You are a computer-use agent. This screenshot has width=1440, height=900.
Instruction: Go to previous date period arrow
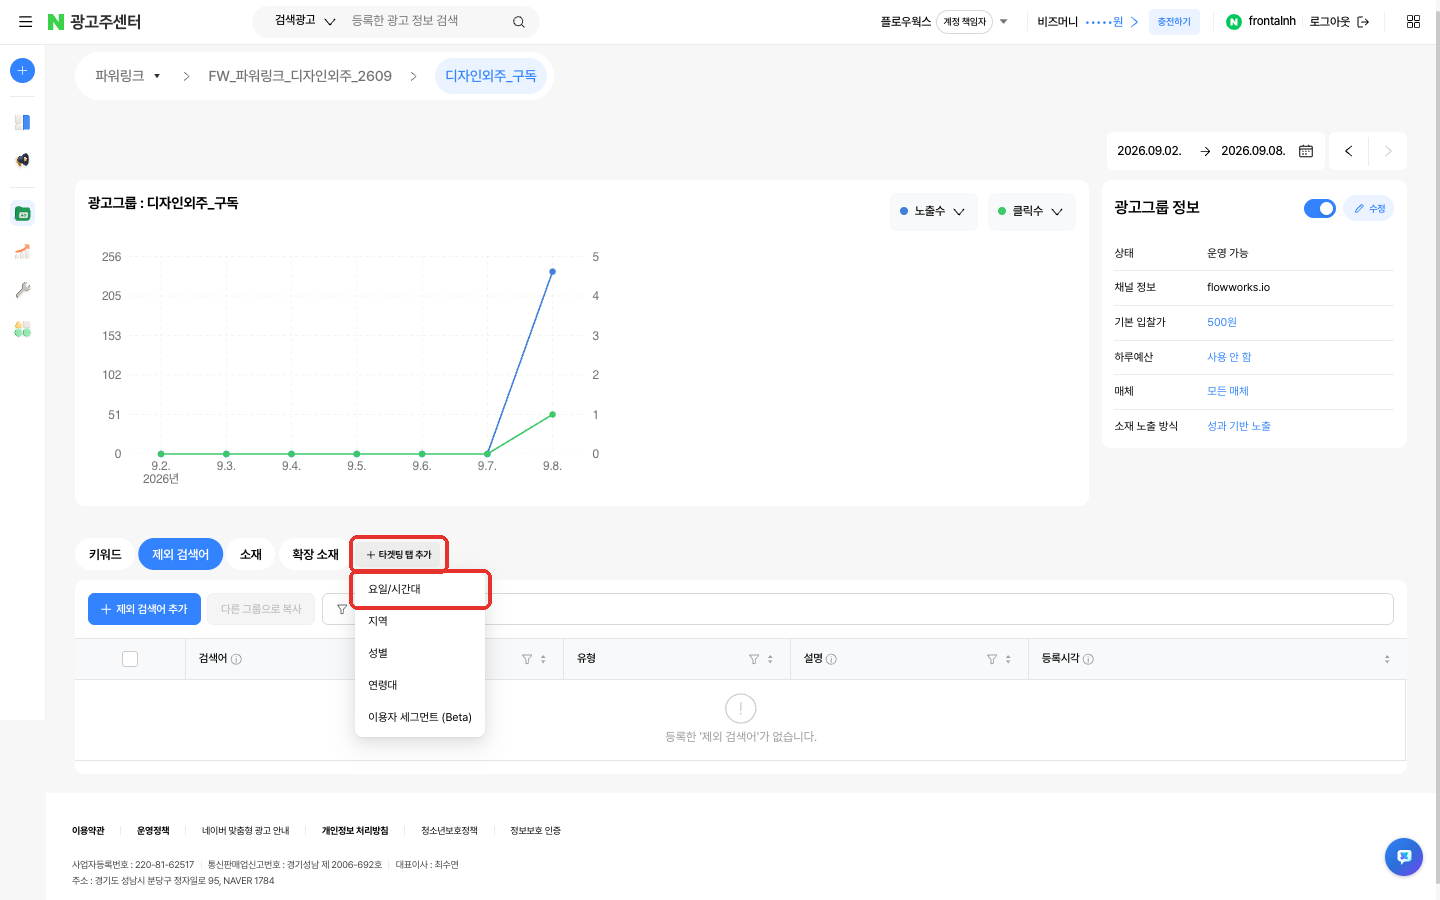[1349, 151]
